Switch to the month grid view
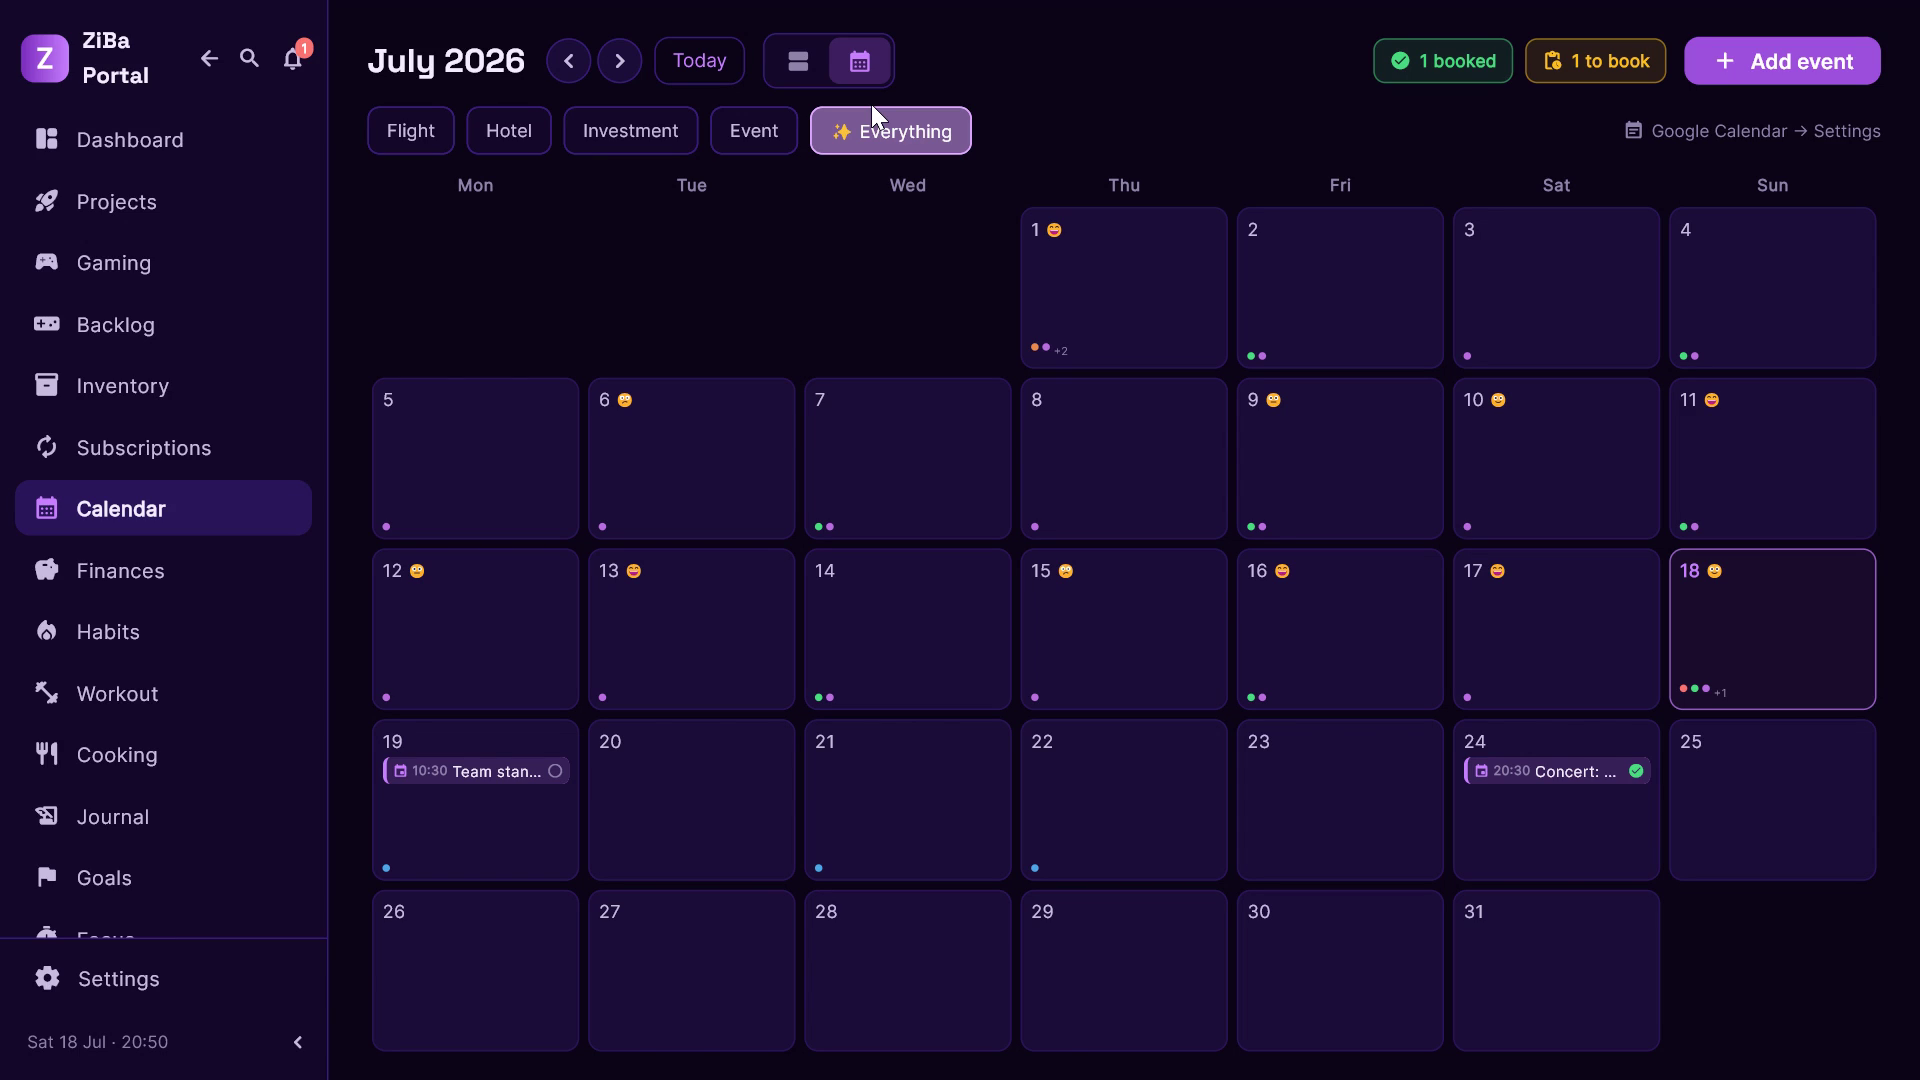The image size is (1920, 1080). pos(860,61)
